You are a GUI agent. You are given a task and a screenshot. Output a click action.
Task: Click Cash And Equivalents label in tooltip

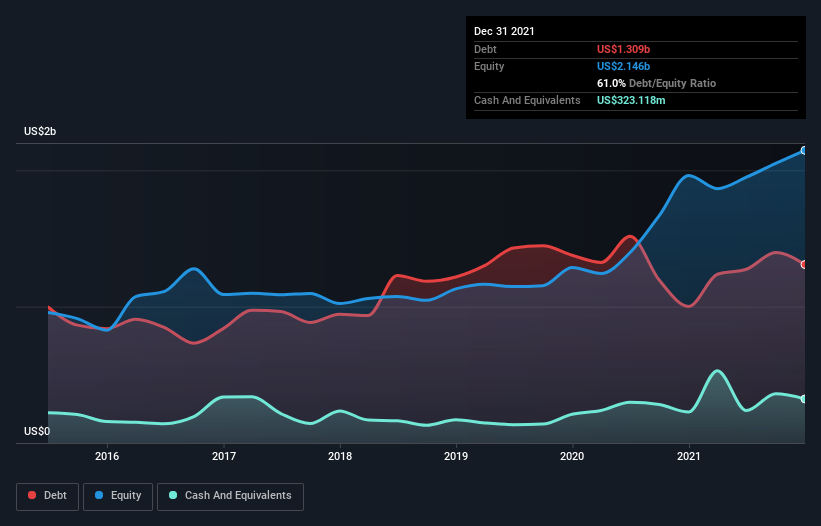[527, 100]
